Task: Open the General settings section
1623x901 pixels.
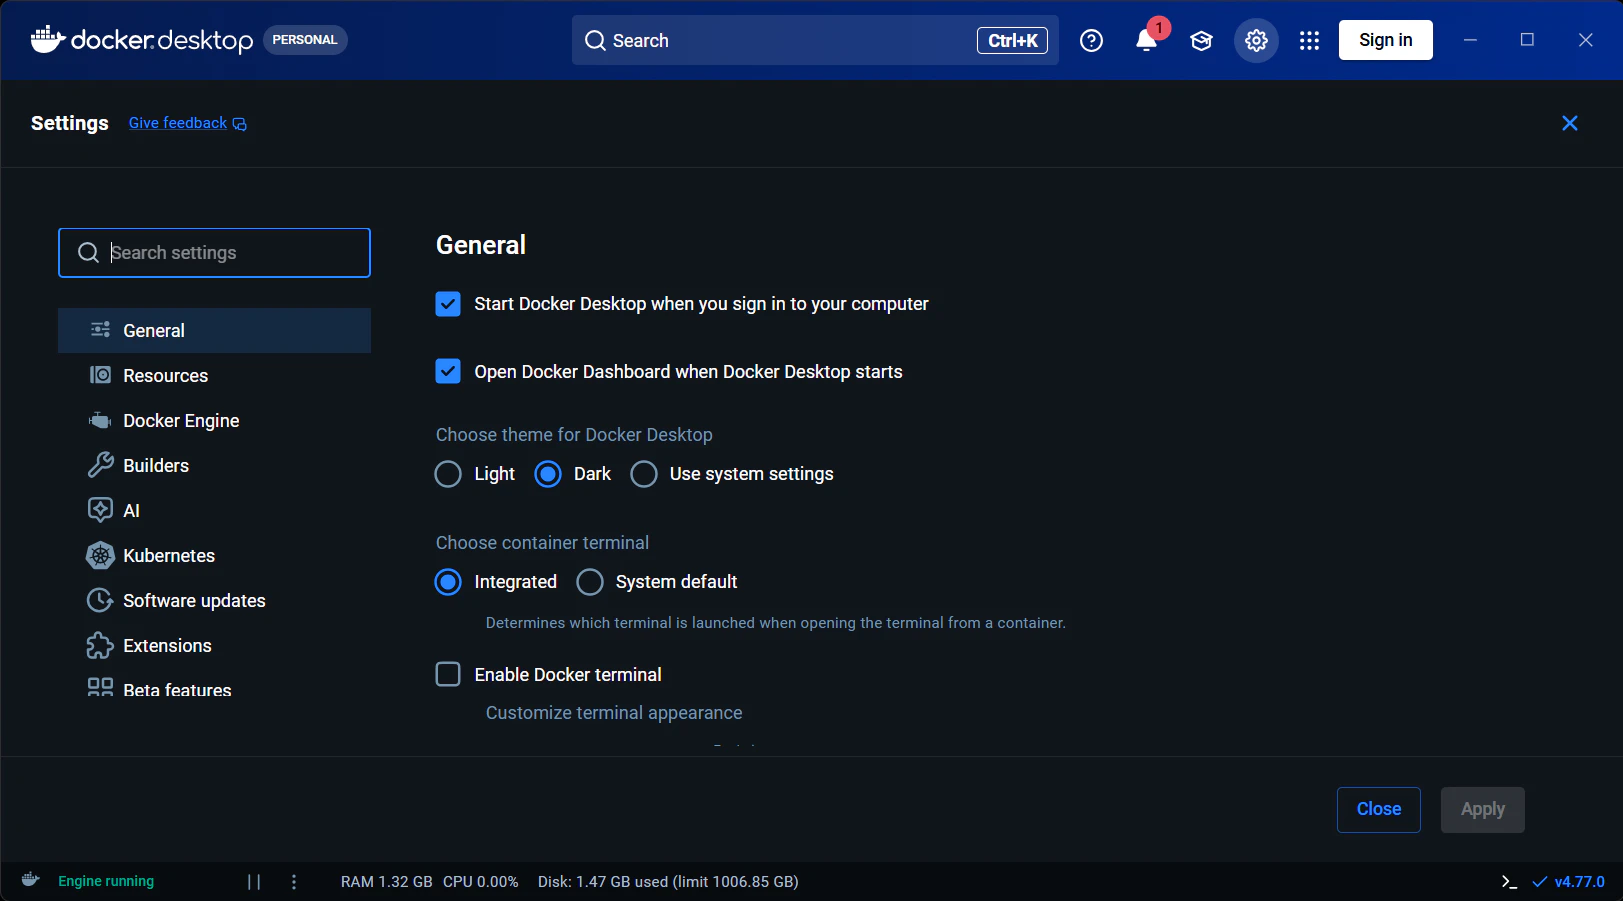Action: [214, 330]
